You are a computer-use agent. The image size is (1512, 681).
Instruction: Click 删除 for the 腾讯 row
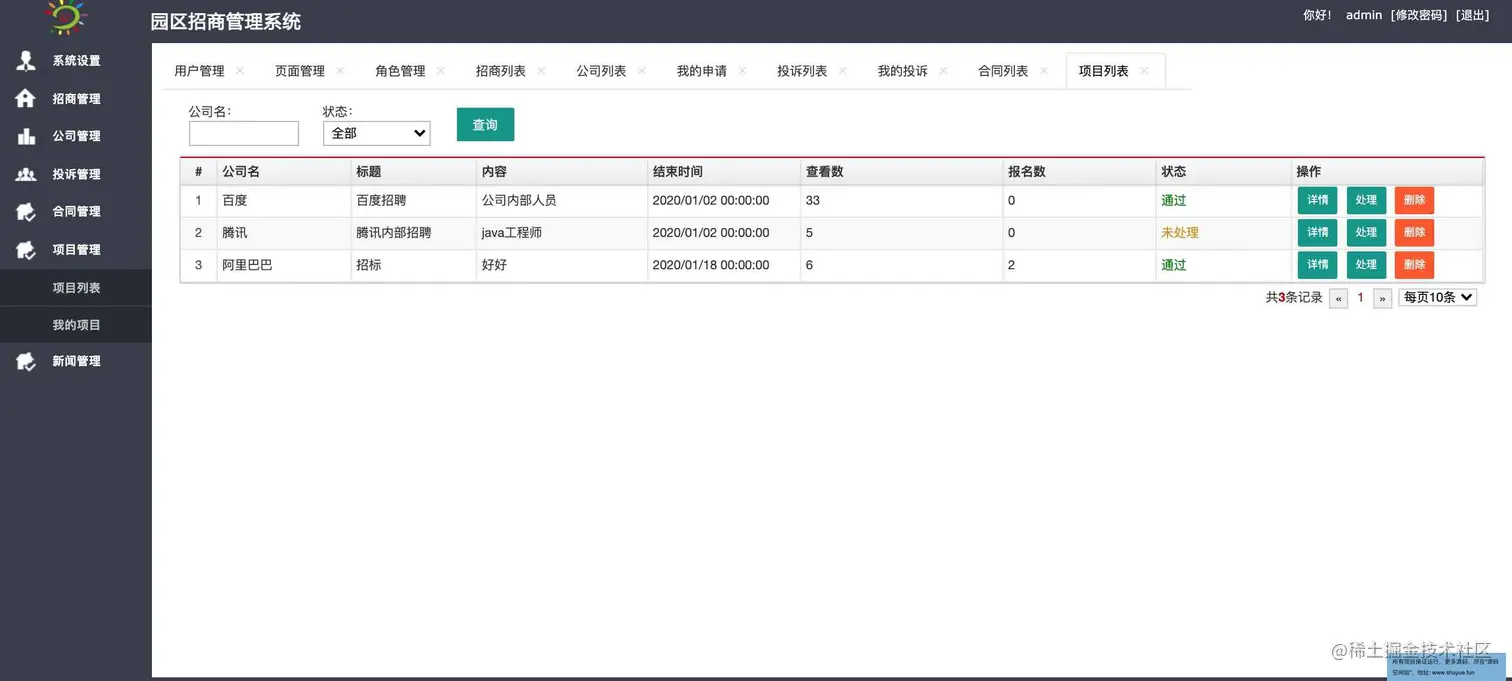coord(1414,232)
